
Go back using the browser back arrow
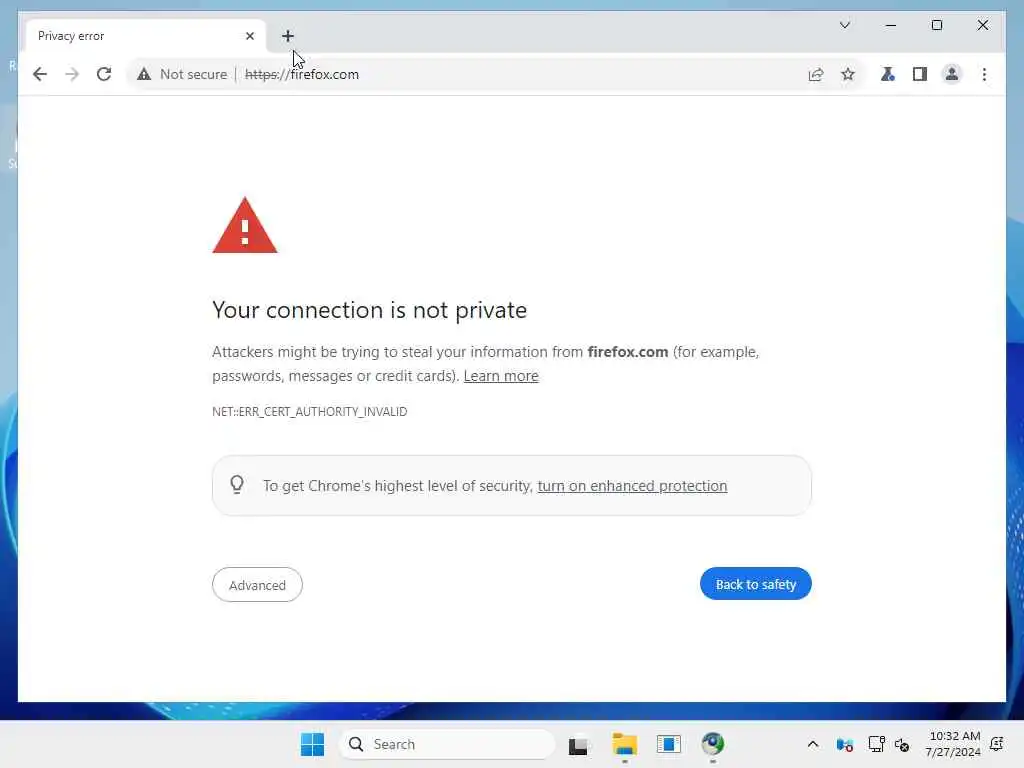pyautogui.click(x=40, y=74)
